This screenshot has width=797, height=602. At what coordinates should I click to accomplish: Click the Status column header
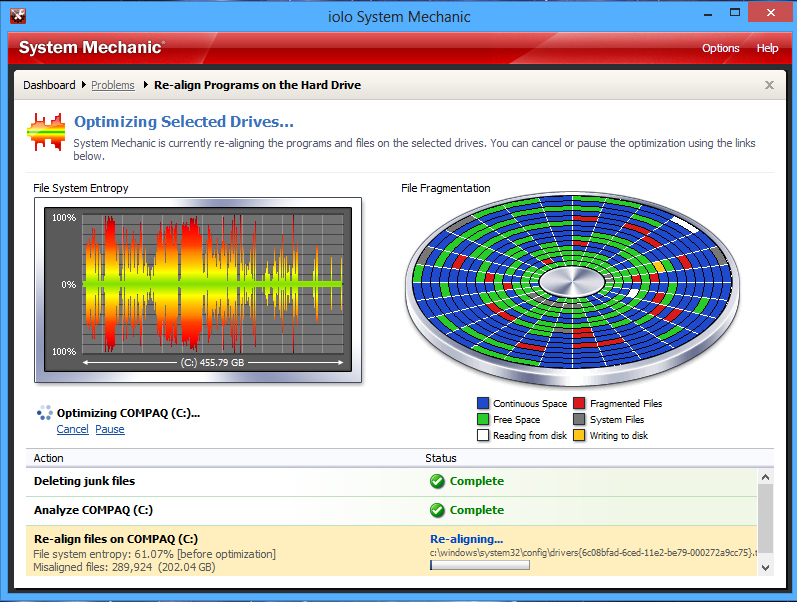(x=441, y=458)
